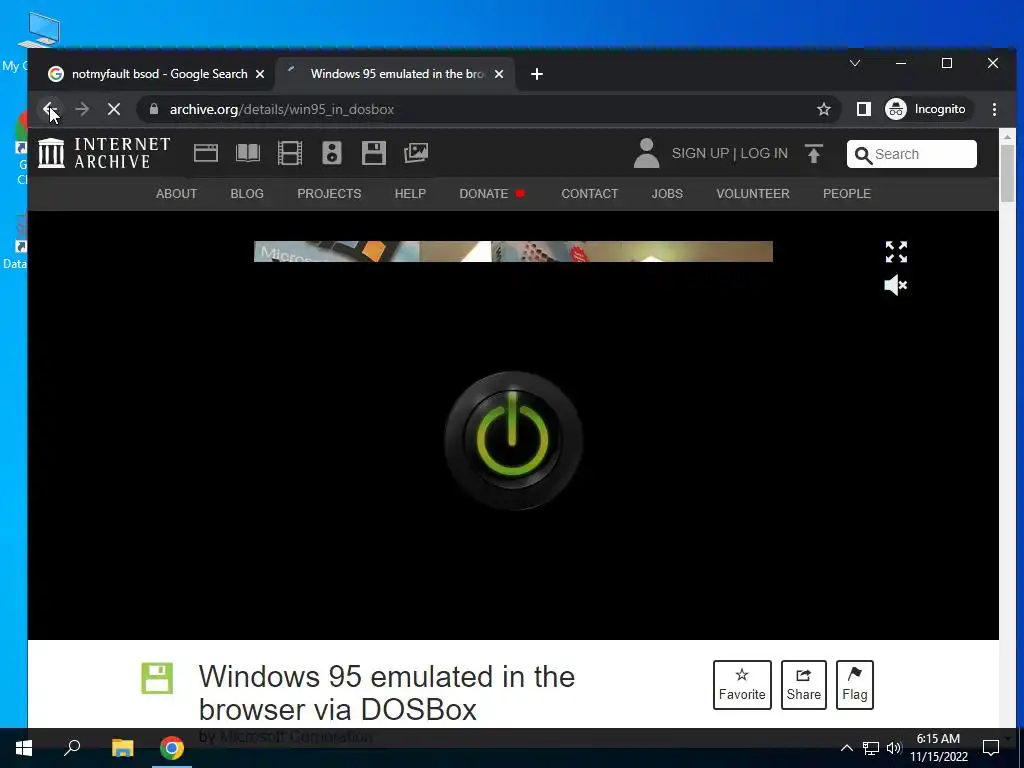The height and width of the screenshot is (768, 1024).
Task: Open the PEOPLE link
Action: pos(847,193)
